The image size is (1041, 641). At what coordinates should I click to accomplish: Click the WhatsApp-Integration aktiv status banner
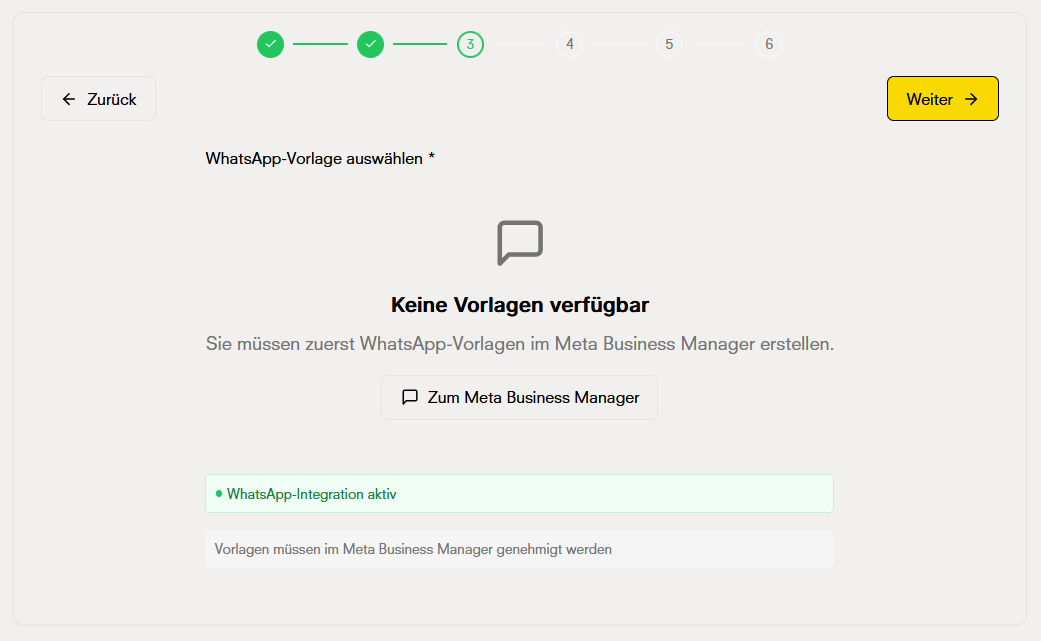[519, 493]
